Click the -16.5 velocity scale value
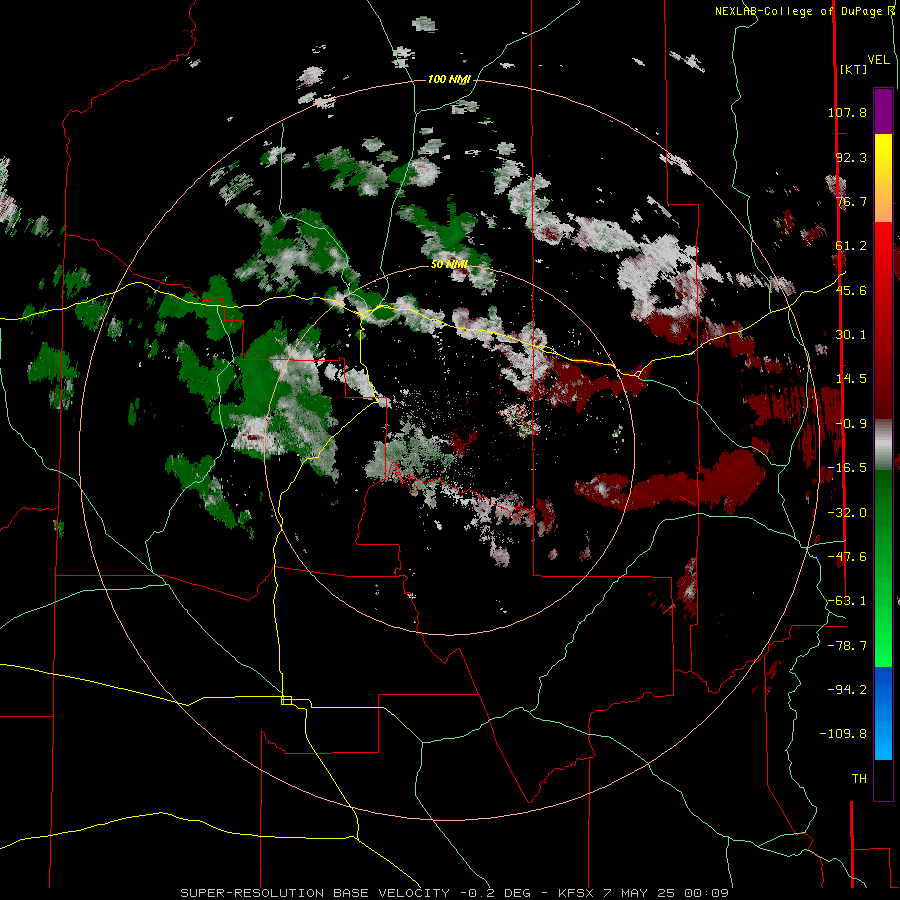 coord(847,468)
